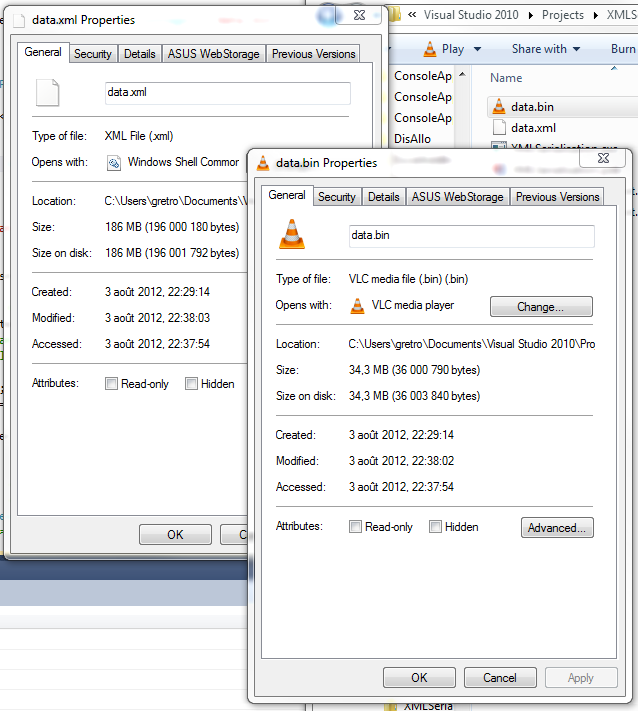
Task: Click VLC media player icon beside Opens with
Action: (357, 306)
